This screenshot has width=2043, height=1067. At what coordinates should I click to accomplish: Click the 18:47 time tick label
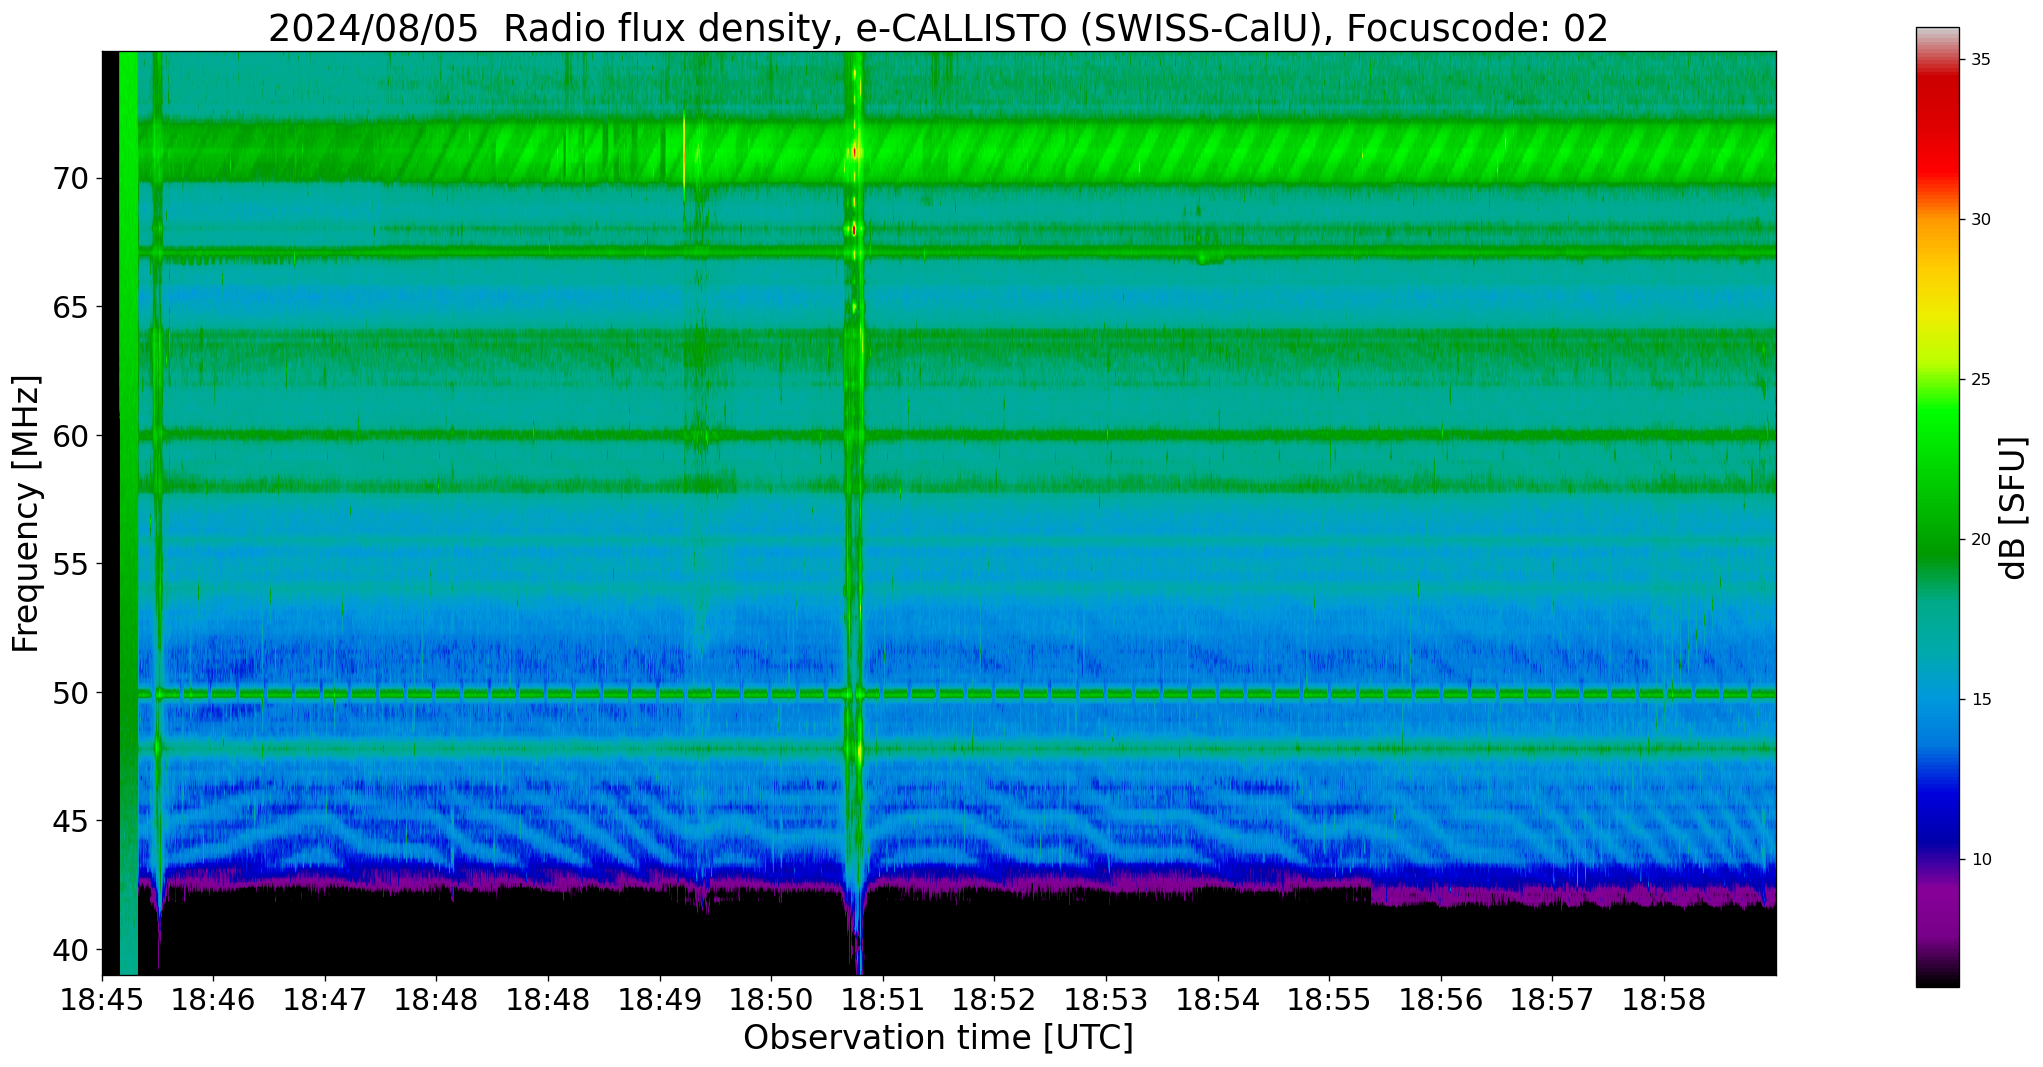pos(325,1000)
